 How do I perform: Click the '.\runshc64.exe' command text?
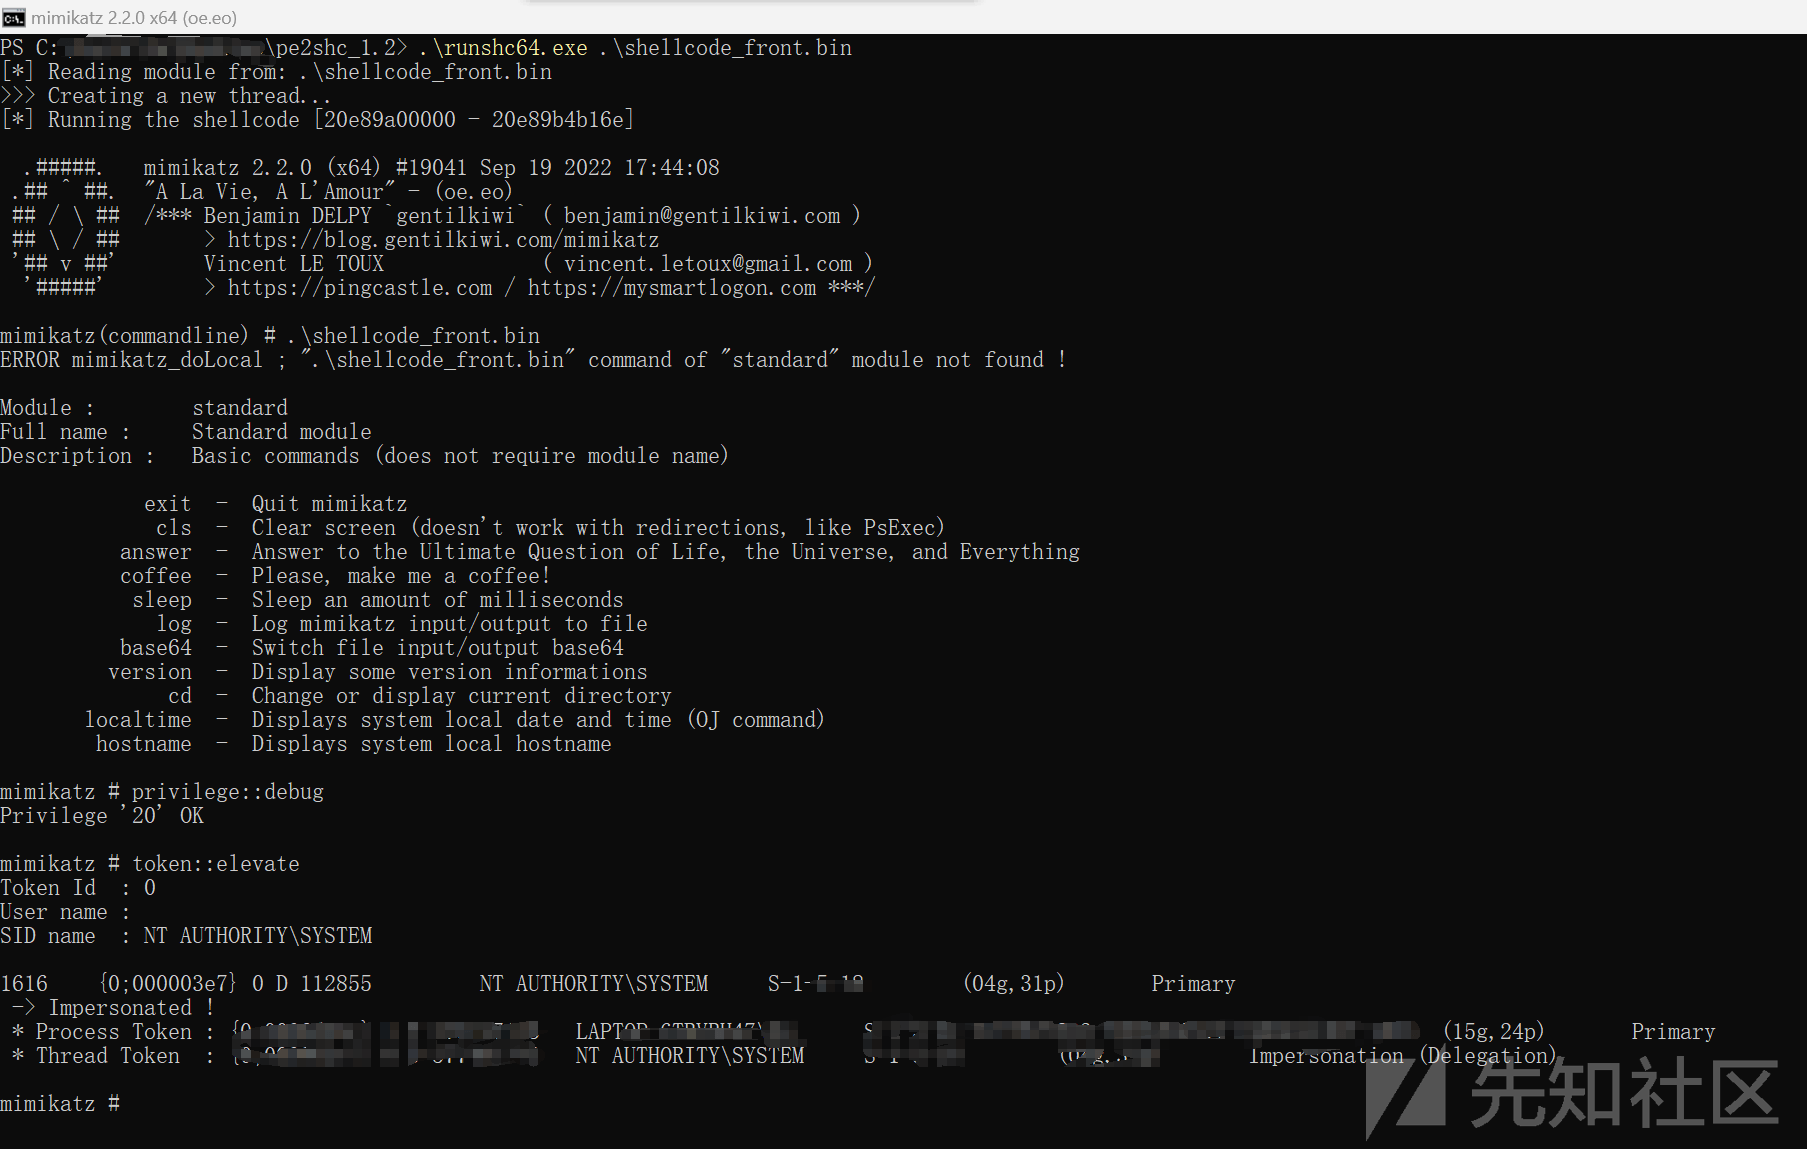click(x=504, y=48)
